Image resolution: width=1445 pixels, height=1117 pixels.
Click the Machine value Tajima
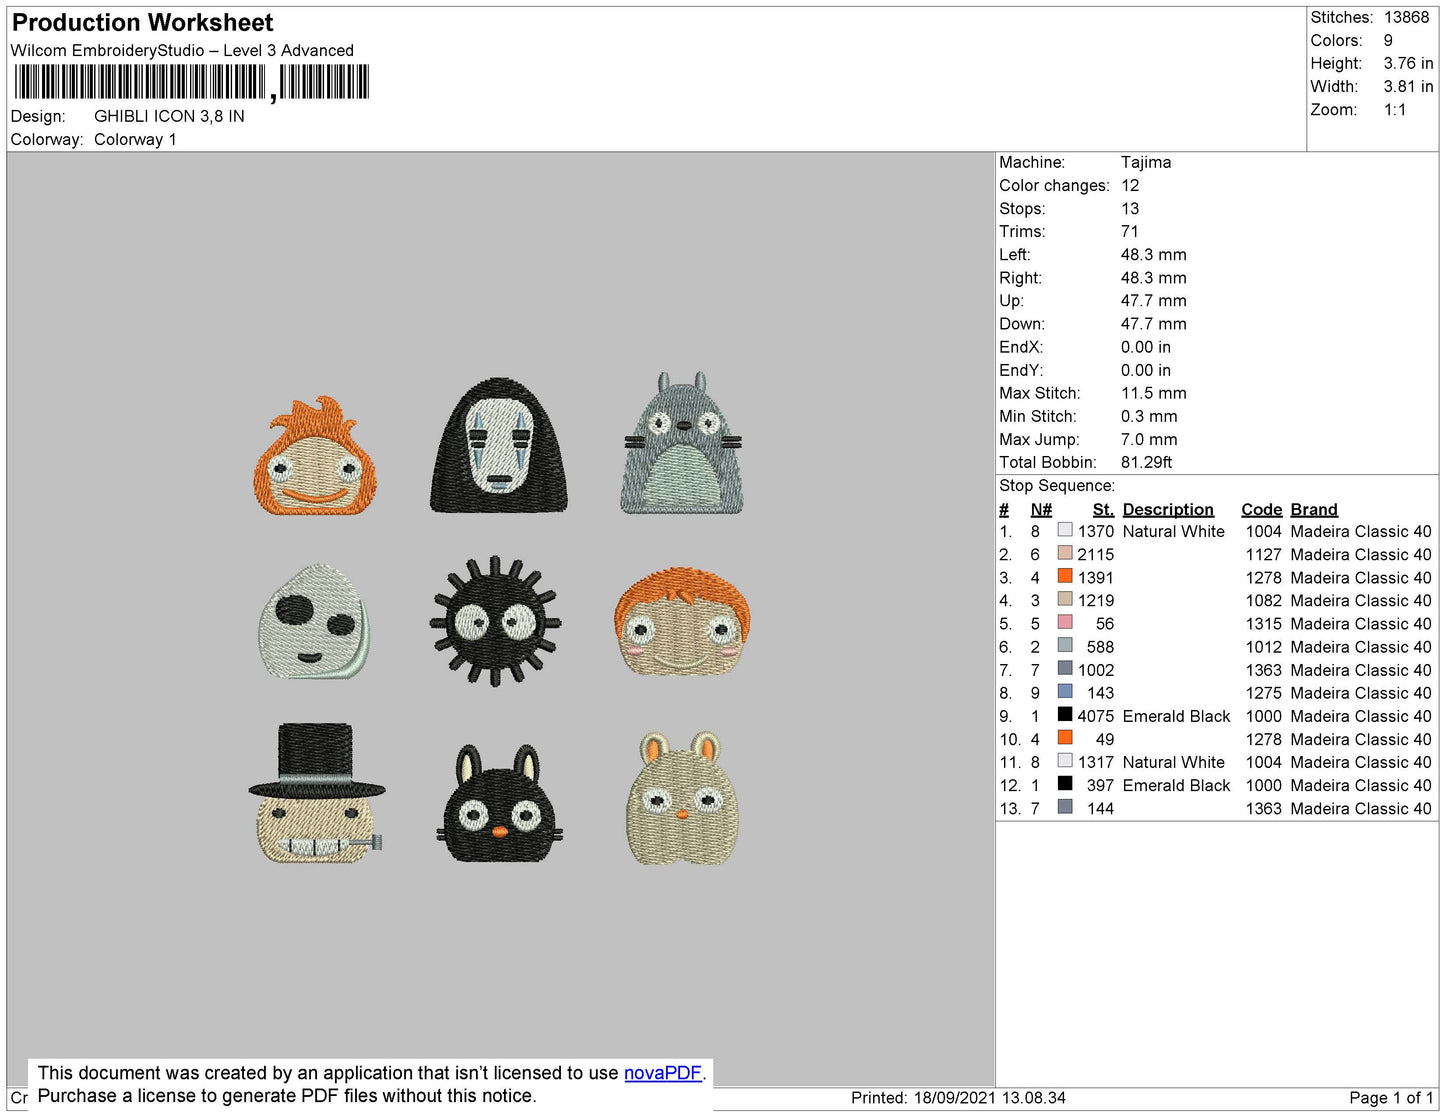[x=1146, y=162]
